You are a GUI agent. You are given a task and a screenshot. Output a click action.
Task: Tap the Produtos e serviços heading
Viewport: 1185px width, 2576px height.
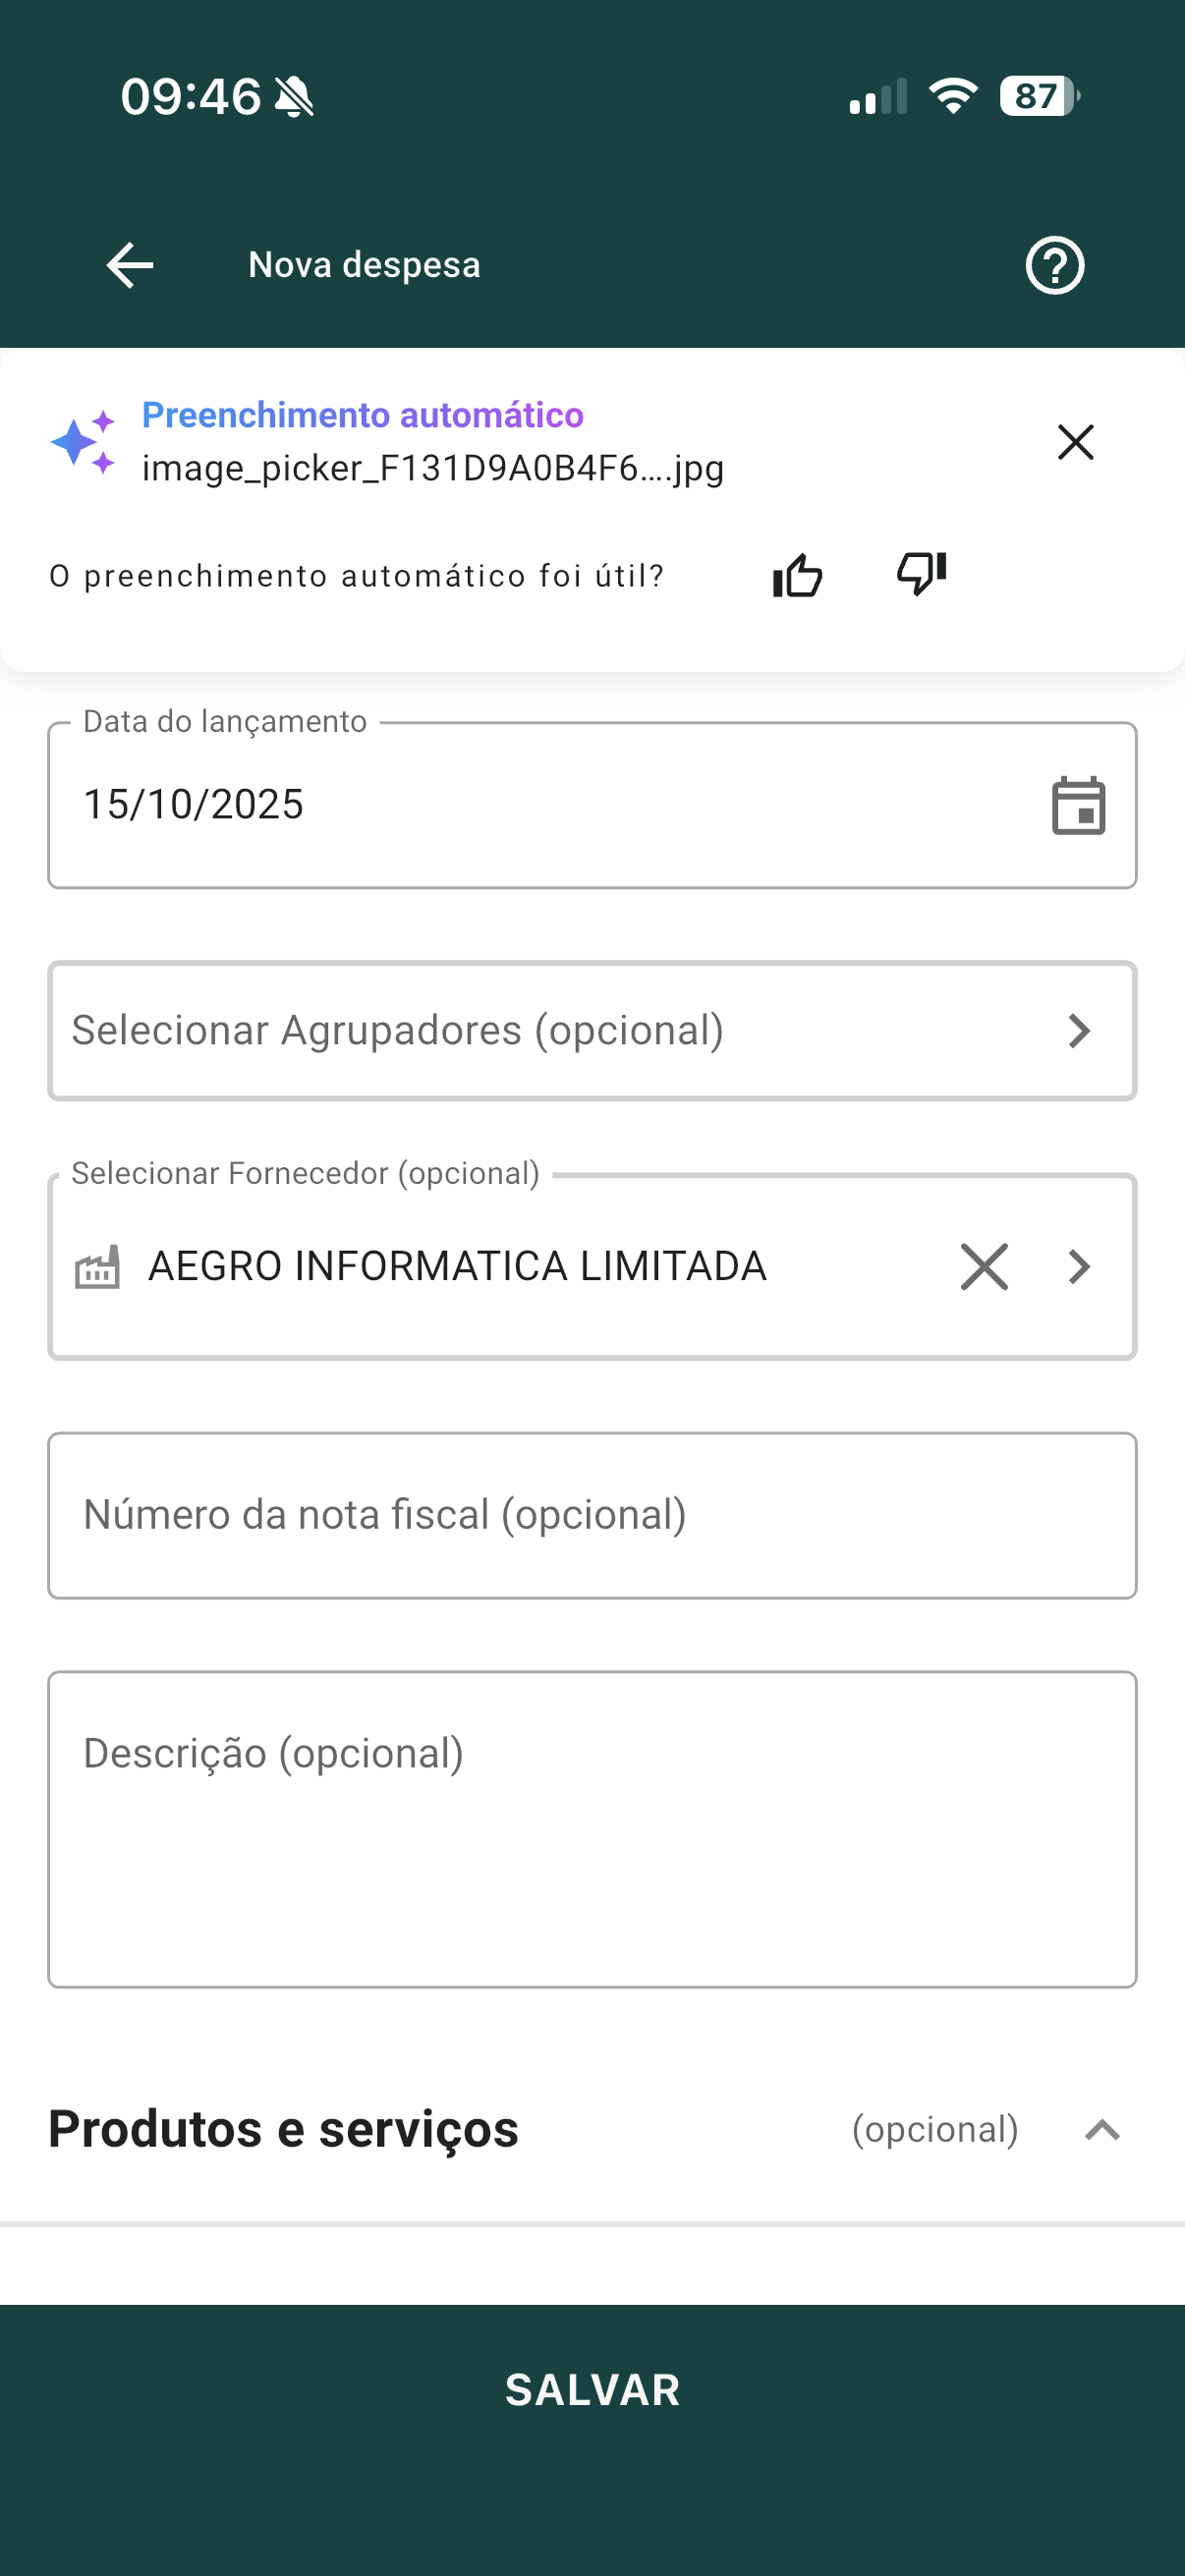pyautogui.click(x=284, y=2129)
